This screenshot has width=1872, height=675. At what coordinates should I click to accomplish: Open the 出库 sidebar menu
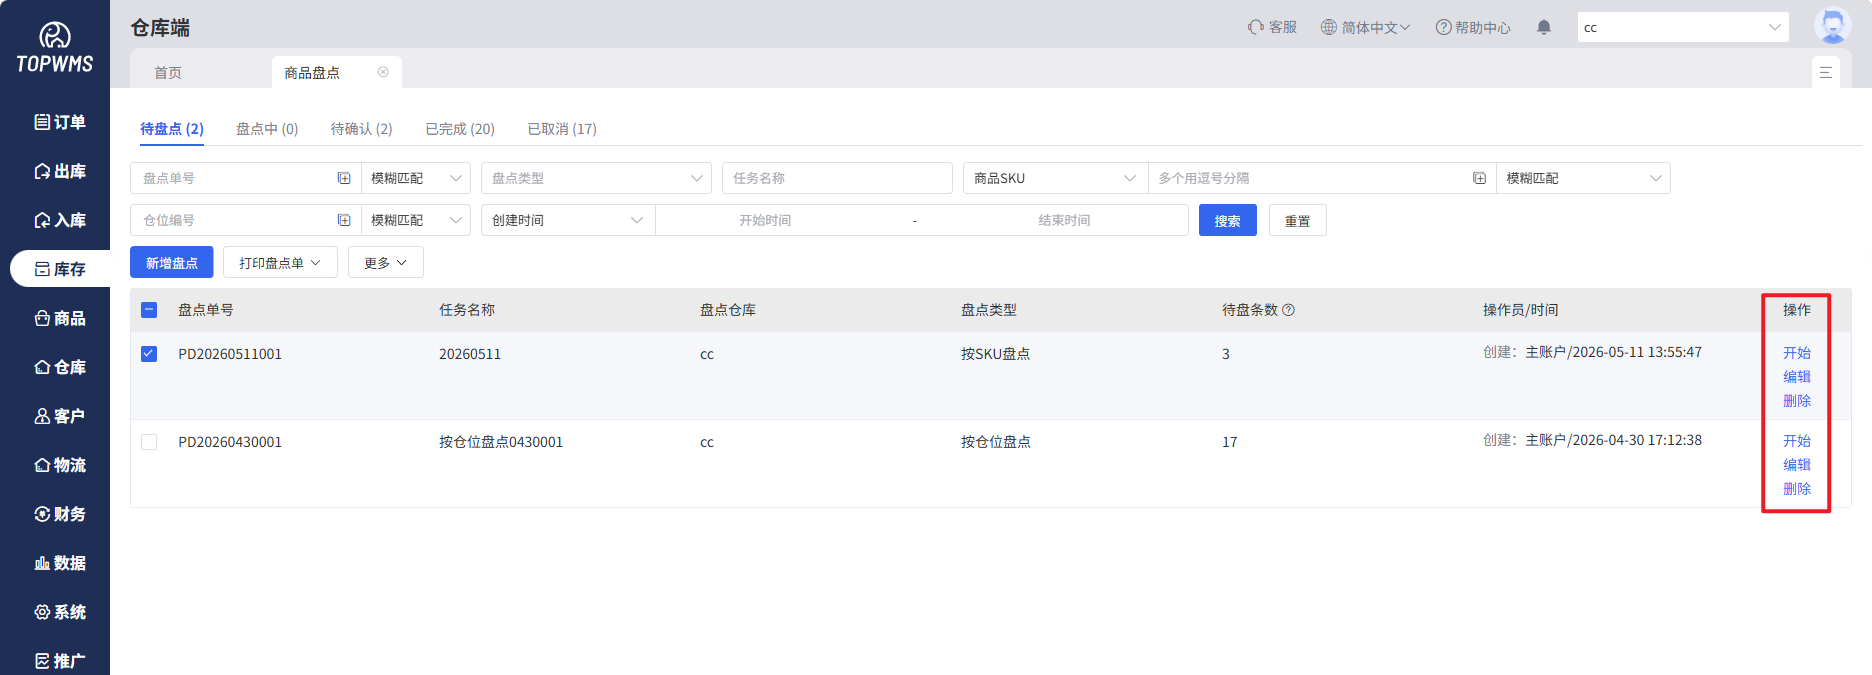pyautogui.click(x=60, y=171)
